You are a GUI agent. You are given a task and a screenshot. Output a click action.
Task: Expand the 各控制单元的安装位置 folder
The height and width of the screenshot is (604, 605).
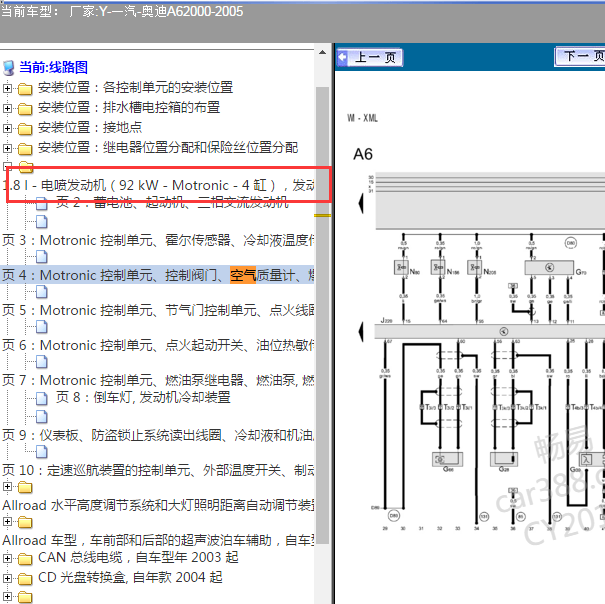click(7, 88)
